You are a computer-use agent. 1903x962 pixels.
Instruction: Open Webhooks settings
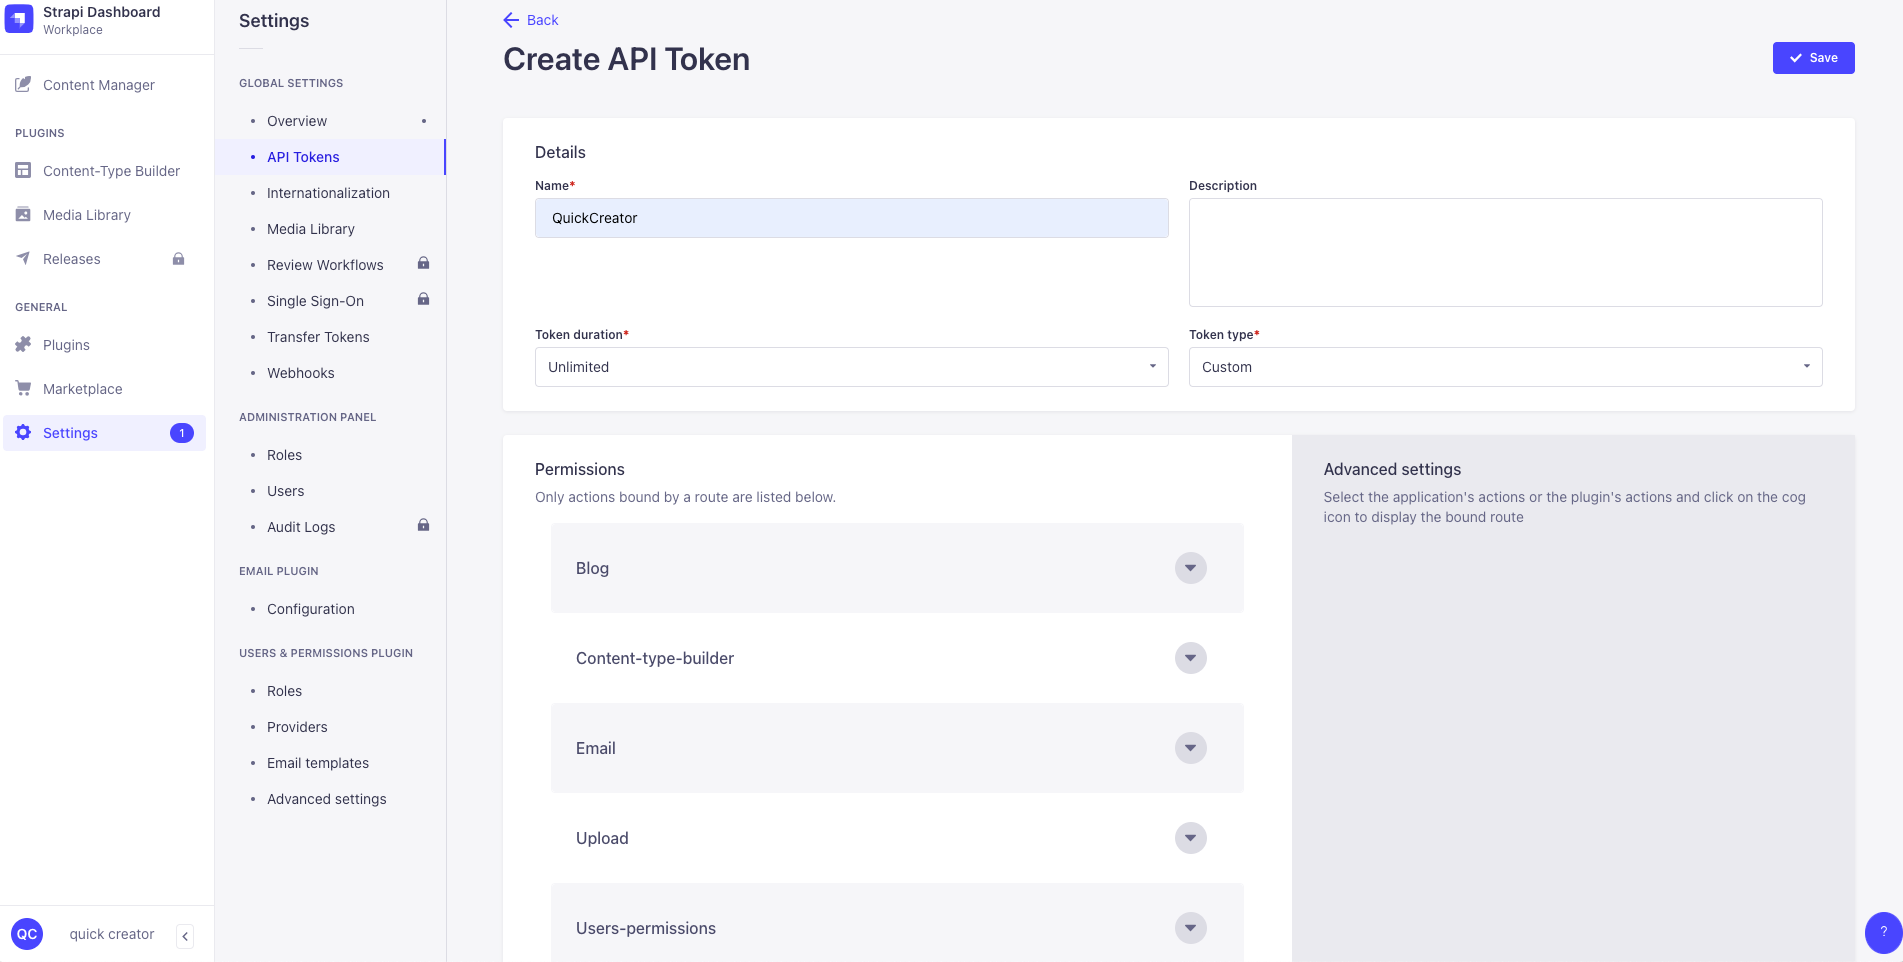pos(300,373)
